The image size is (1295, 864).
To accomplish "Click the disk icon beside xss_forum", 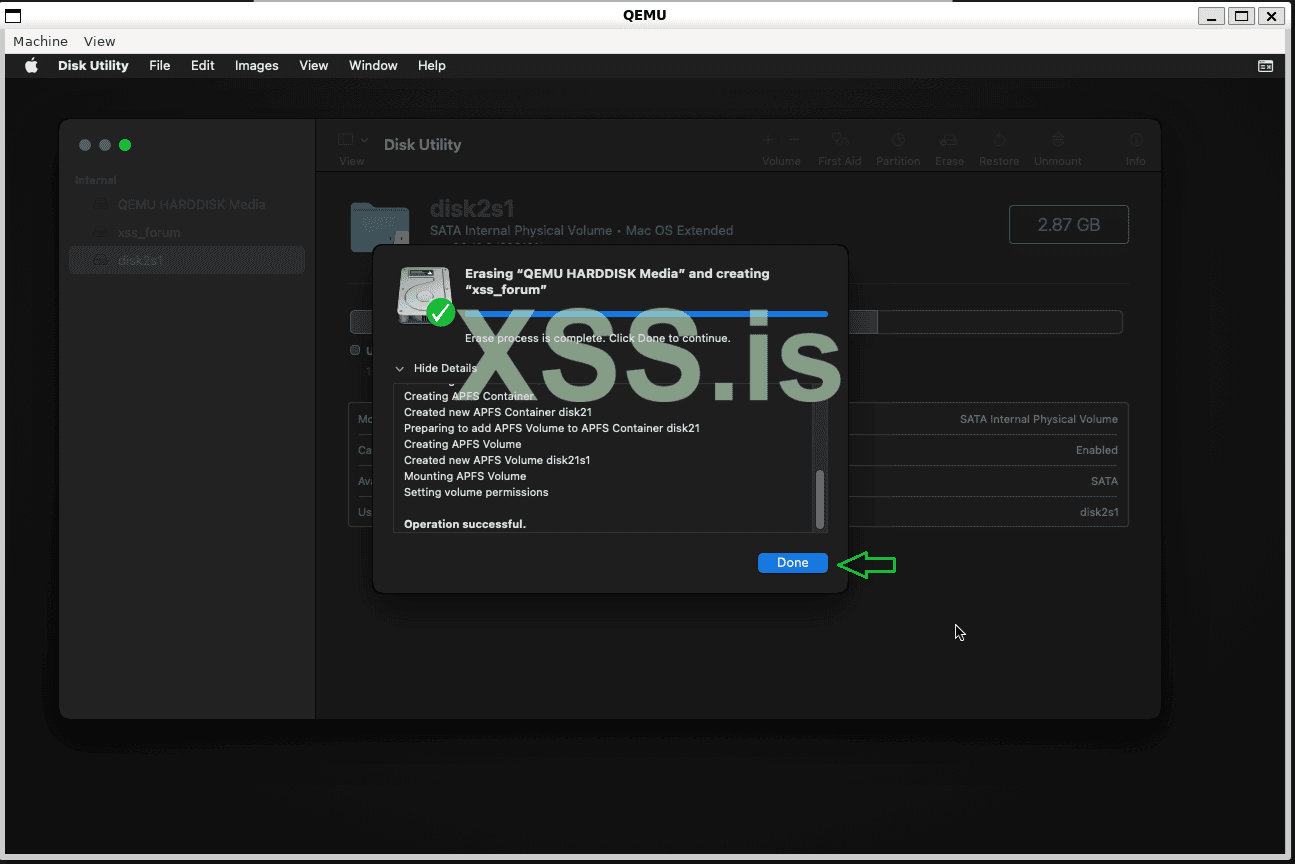I will pos(100,233).
